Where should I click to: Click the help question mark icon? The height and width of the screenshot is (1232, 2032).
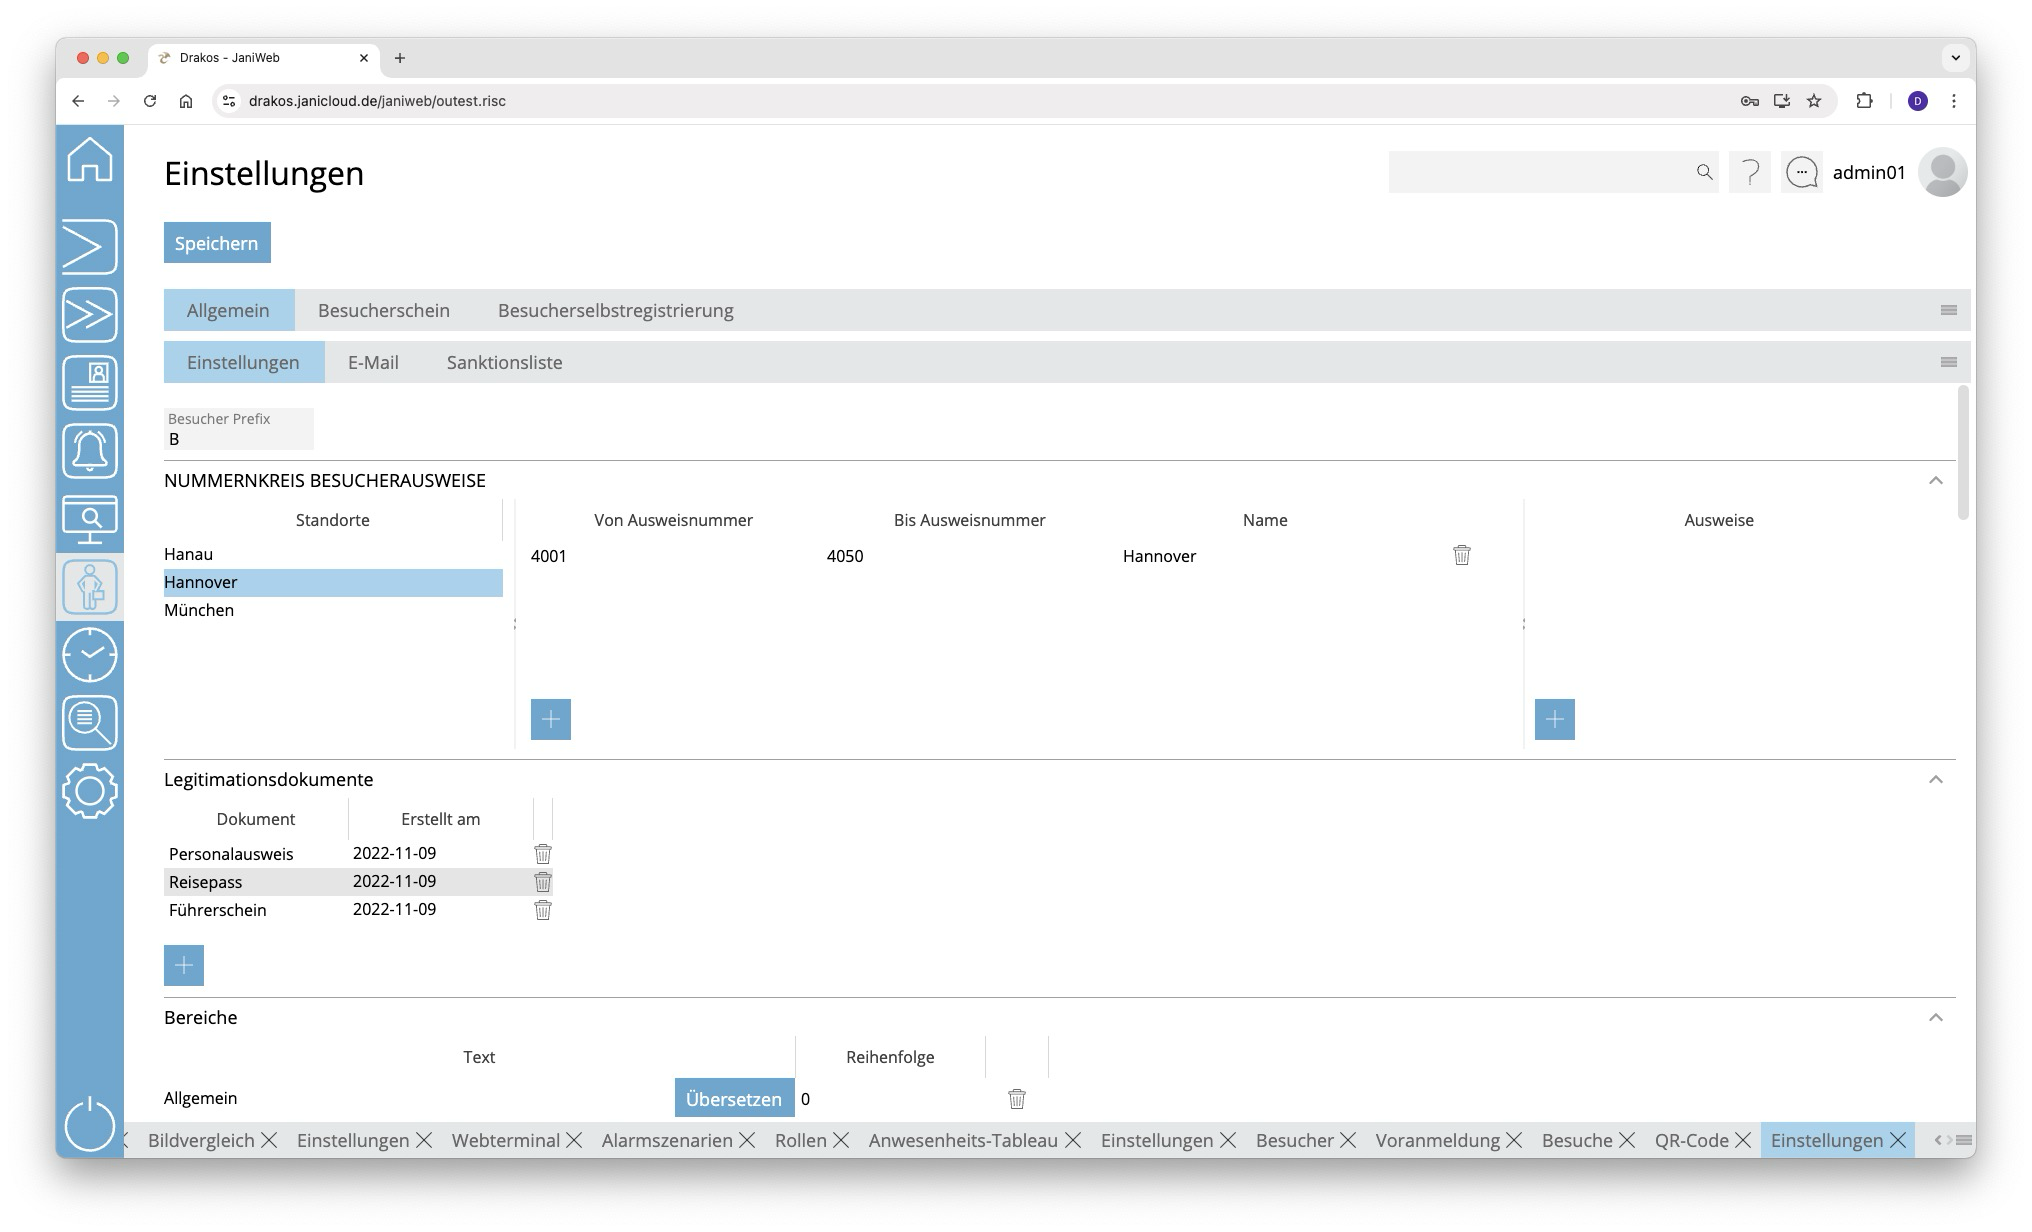tap(1750, 173)
